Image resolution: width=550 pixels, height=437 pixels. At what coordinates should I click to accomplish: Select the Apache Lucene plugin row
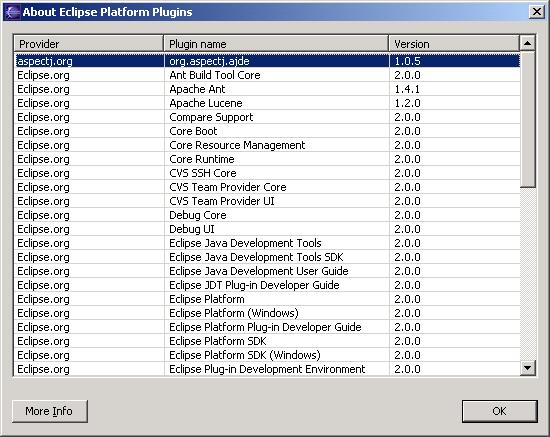(x=267, y=103)
